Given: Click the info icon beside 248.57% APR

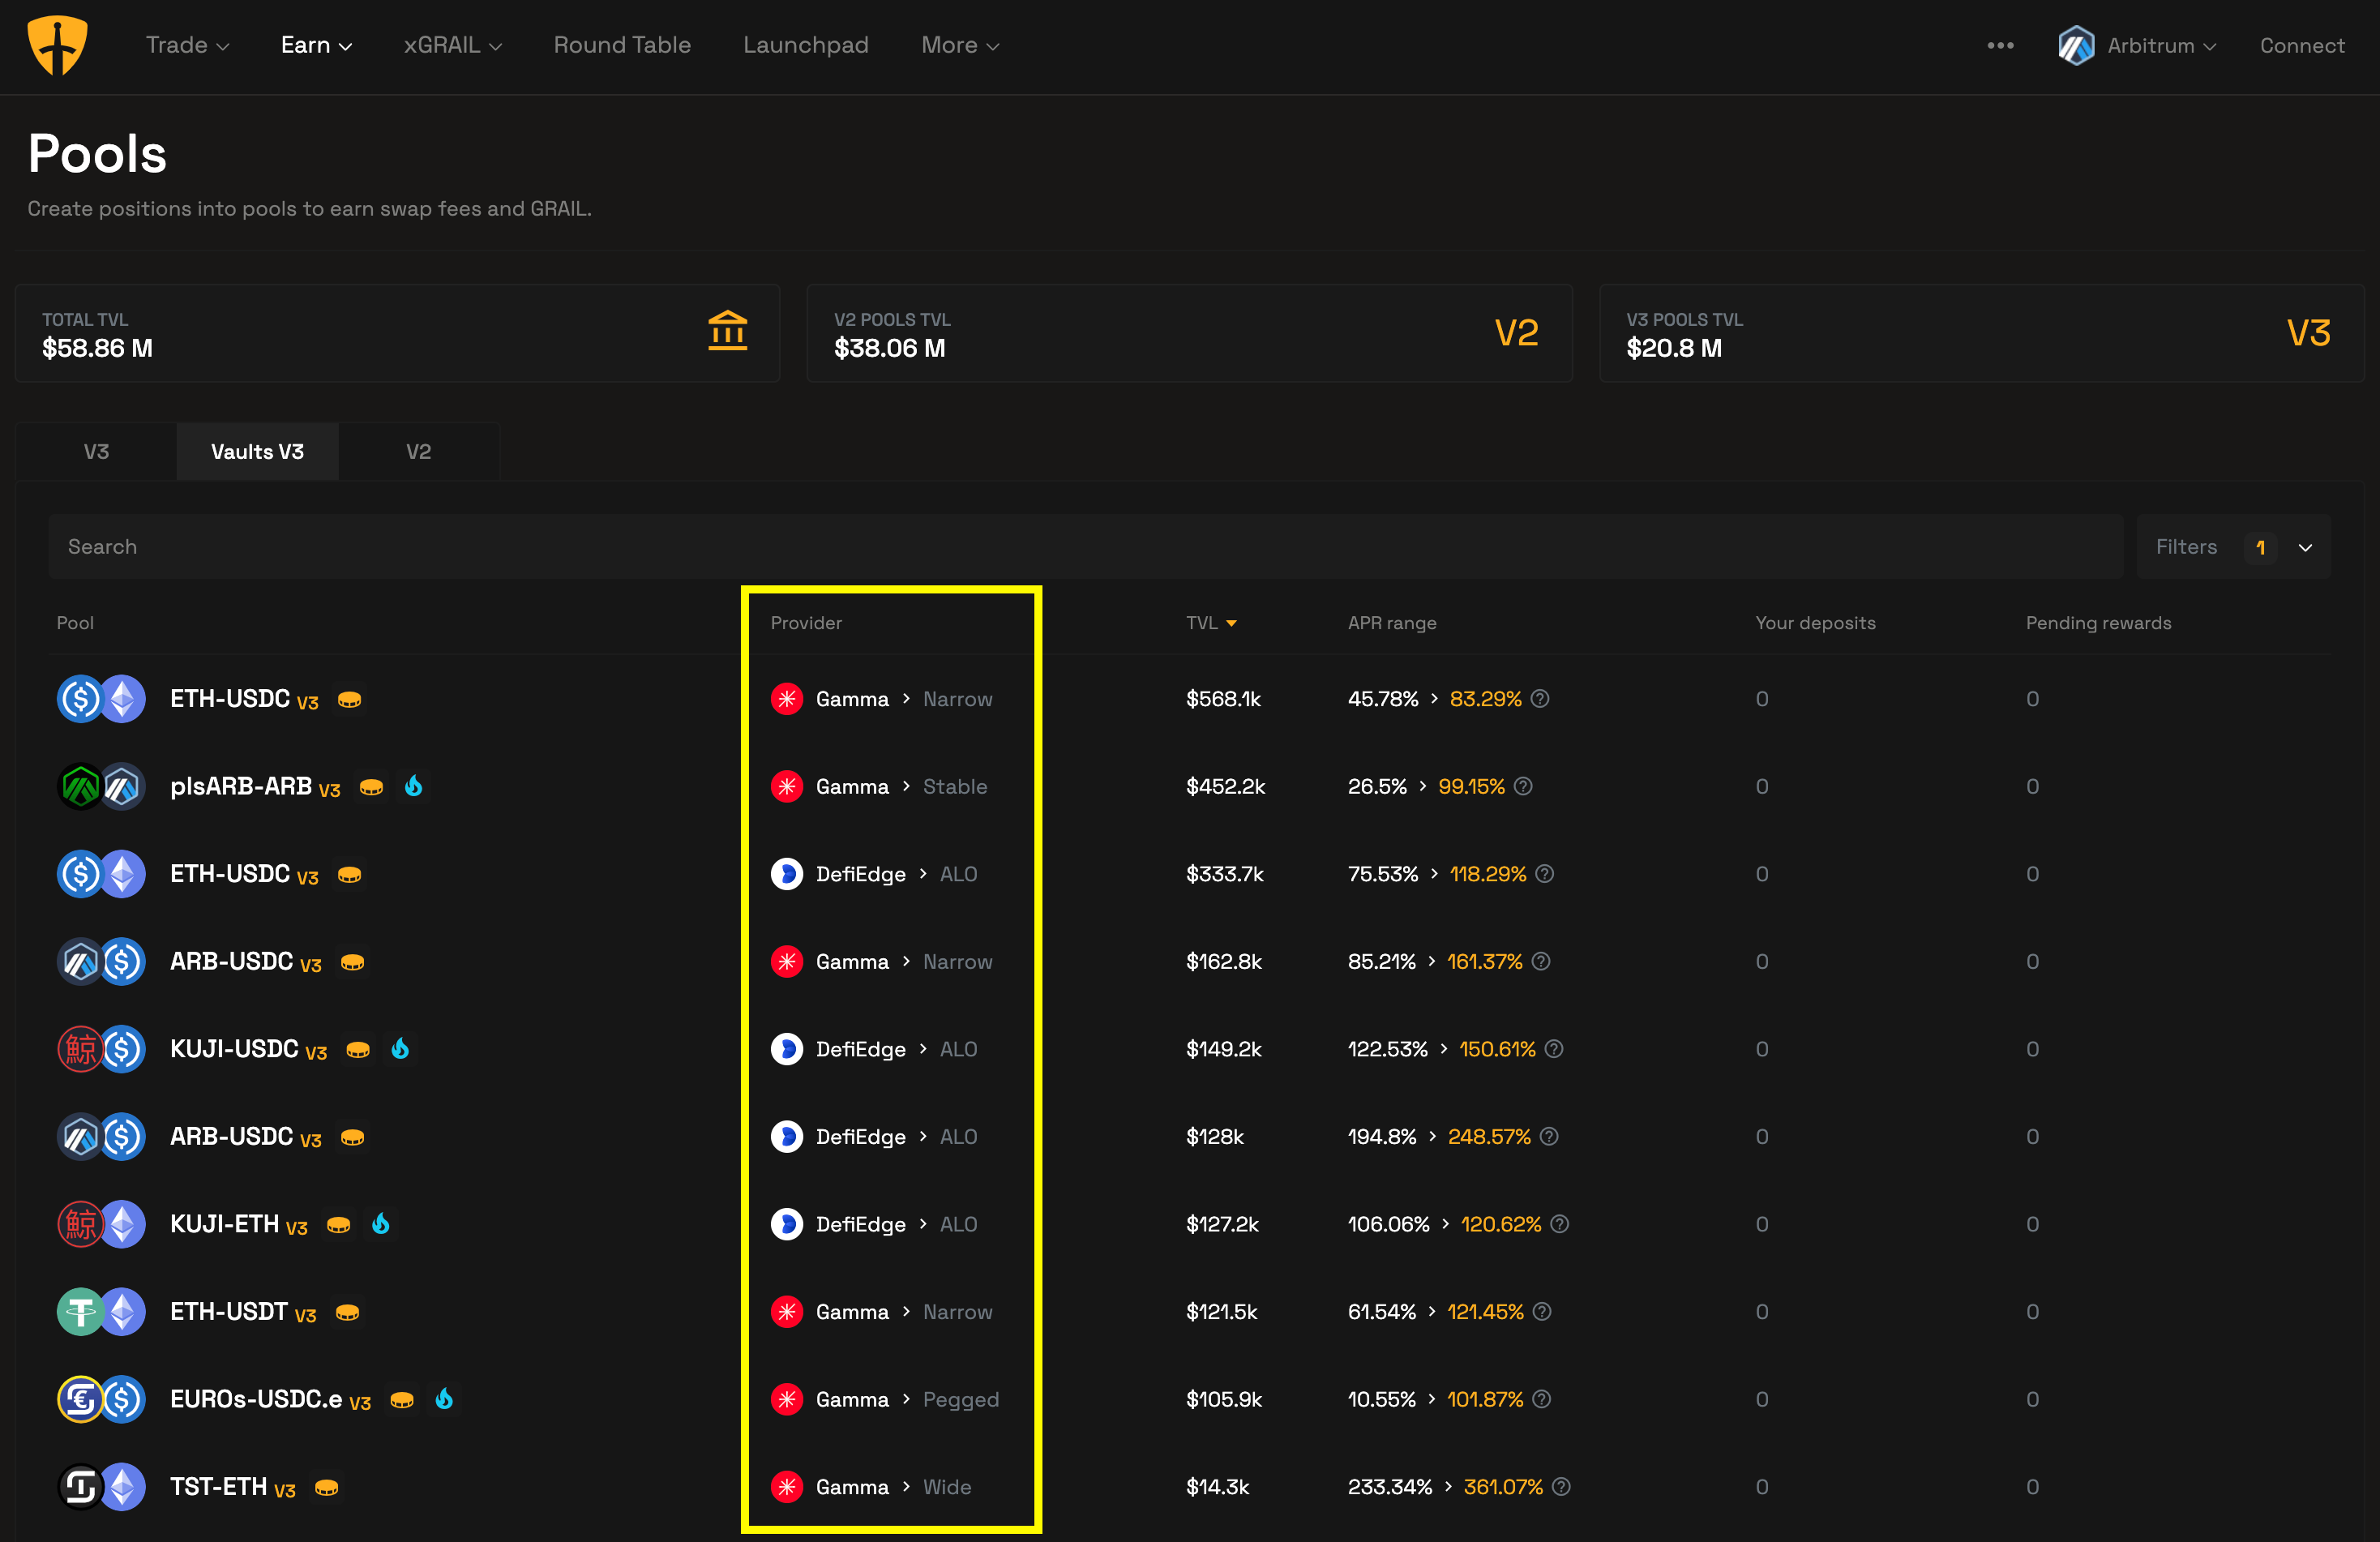Looking at the screenshot, I should [x=1549, y=1137].
